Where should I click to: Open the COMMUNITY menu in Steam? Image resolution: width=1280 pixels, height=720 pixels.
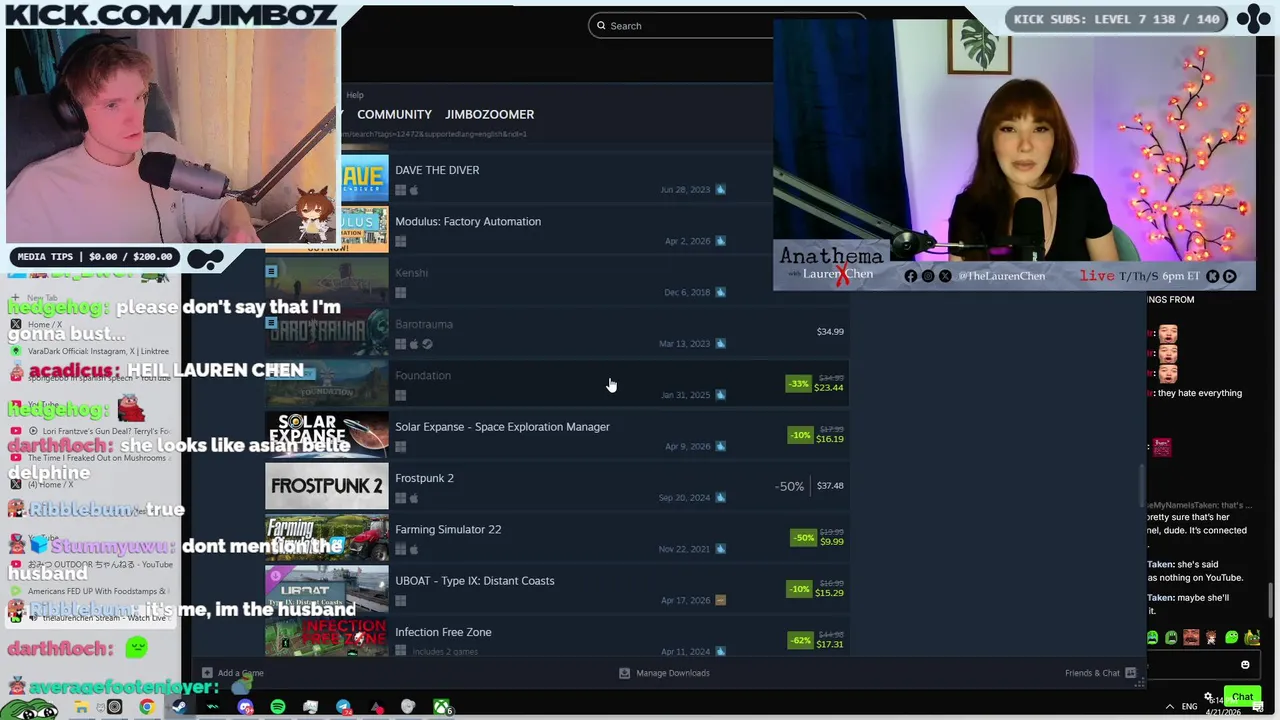(x=394, y=114)
